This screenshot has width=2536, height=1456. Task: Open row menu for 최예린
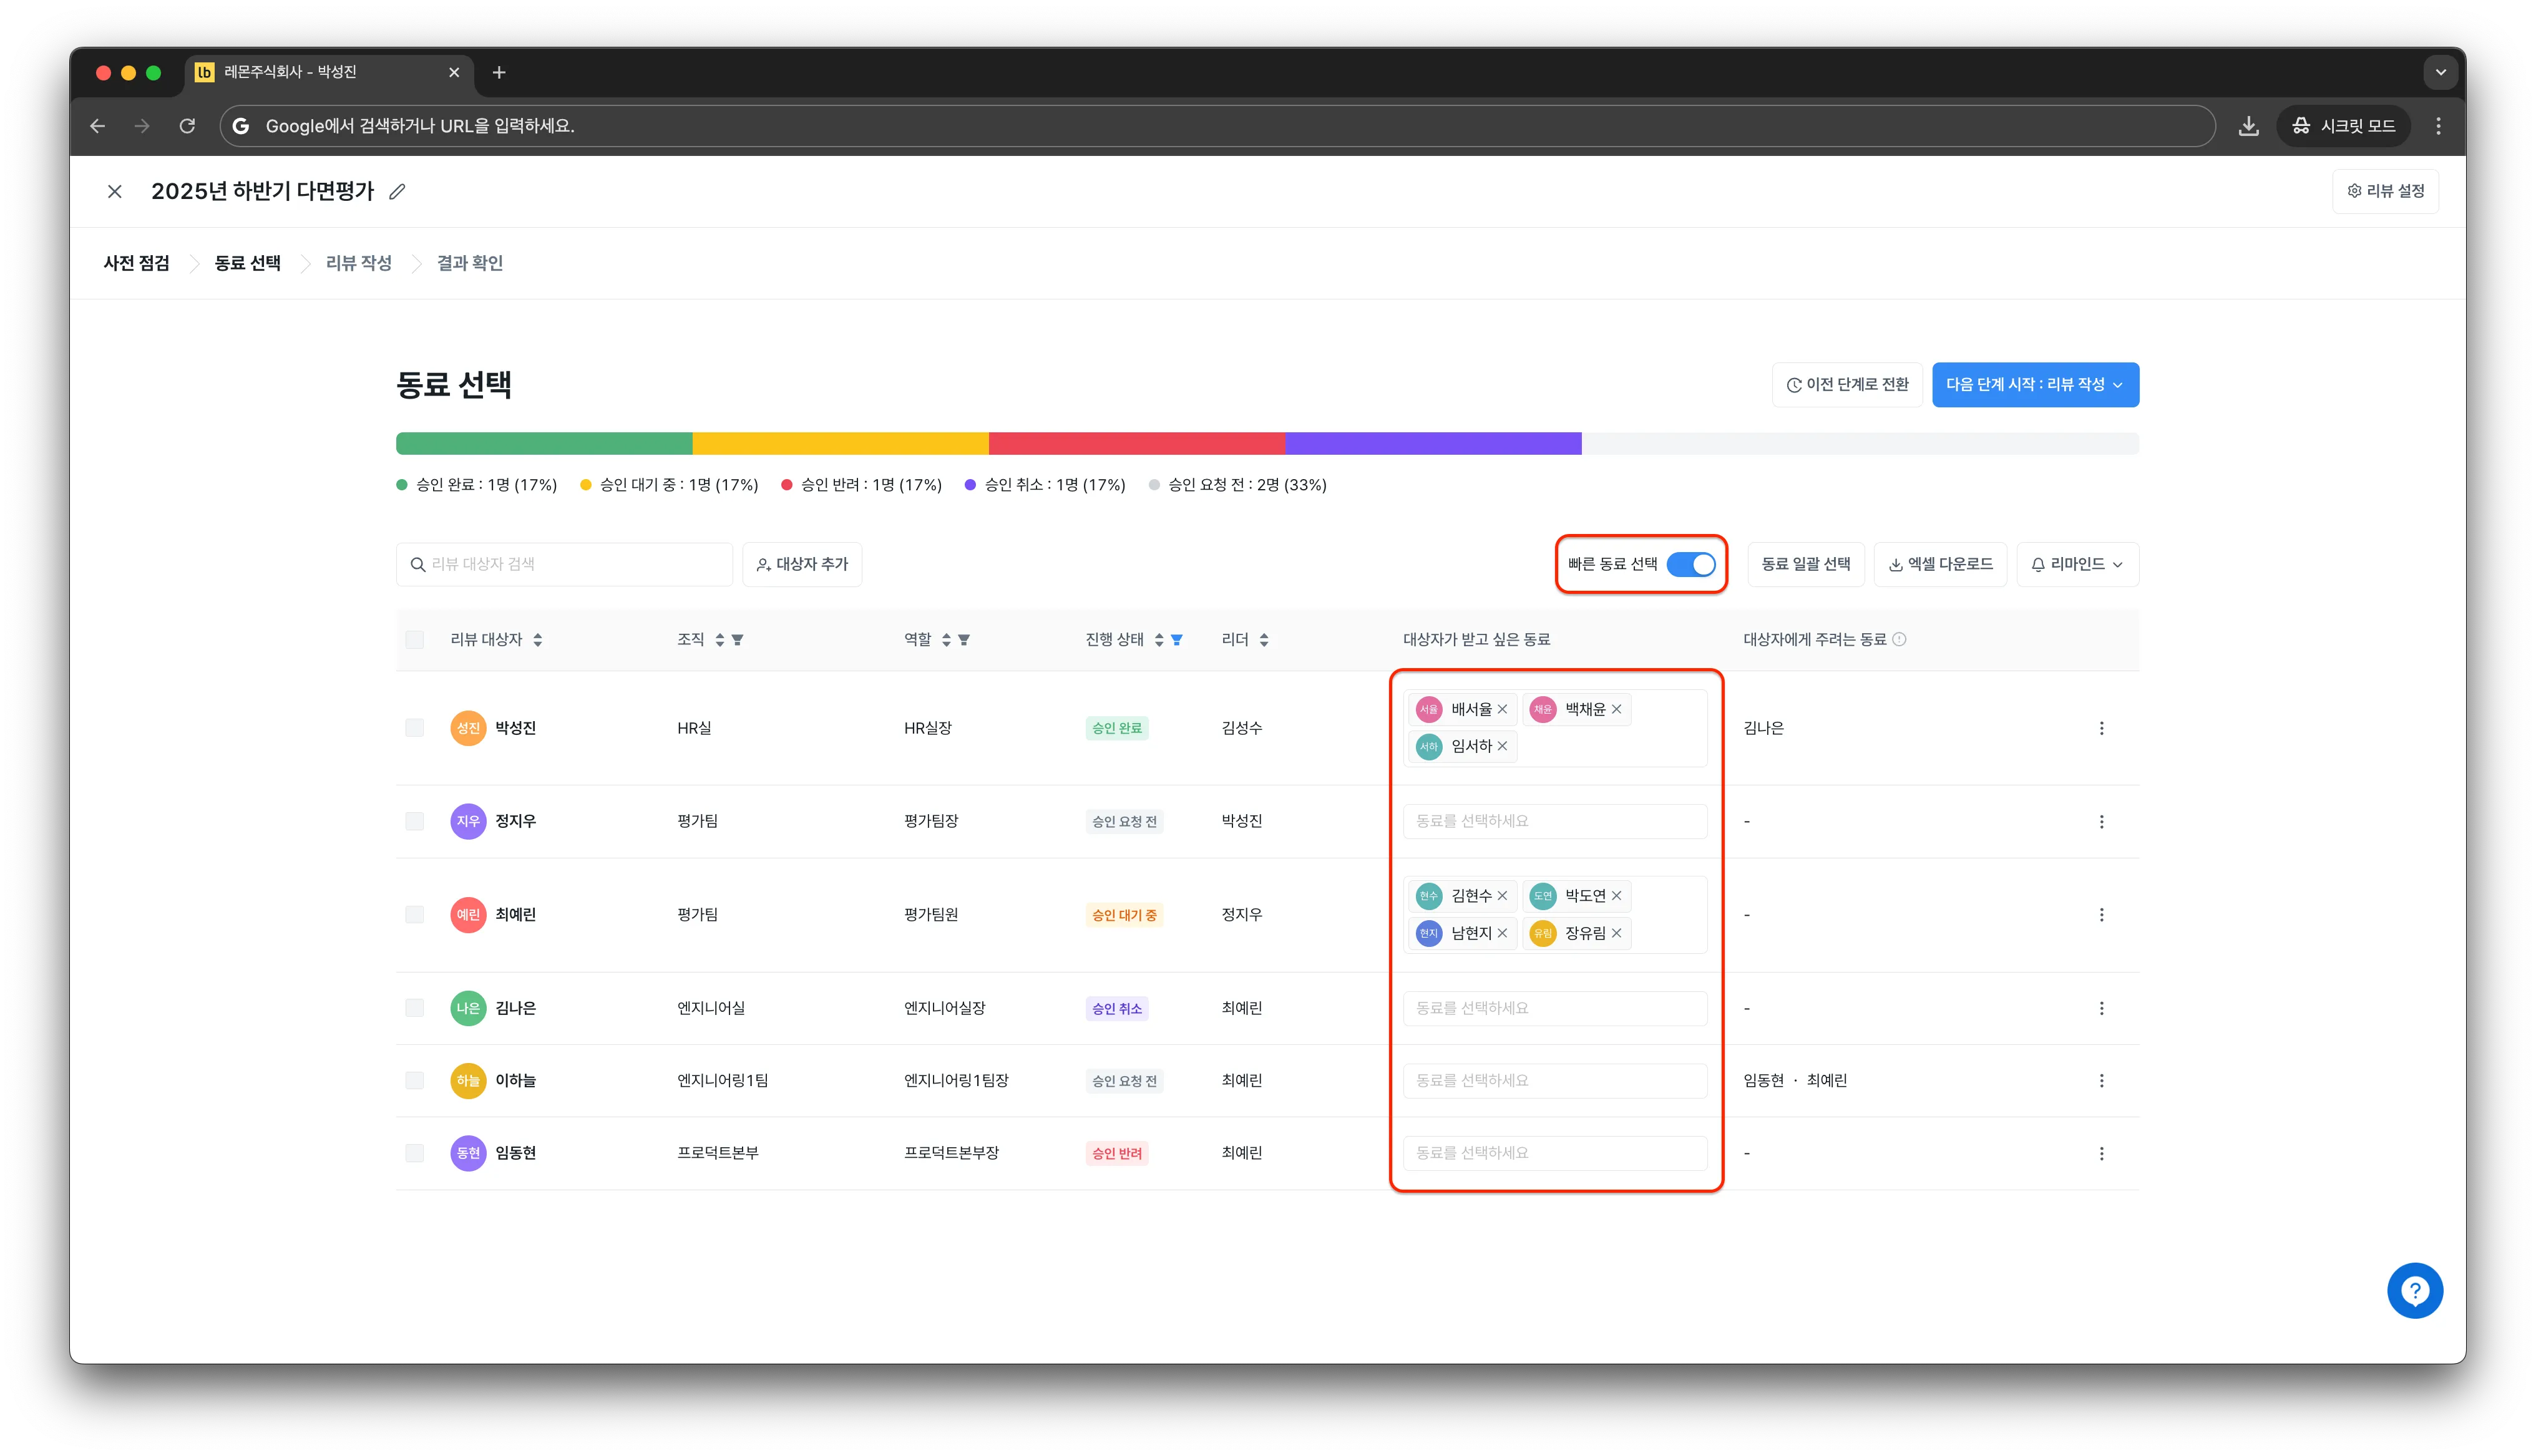[2101, 914]
